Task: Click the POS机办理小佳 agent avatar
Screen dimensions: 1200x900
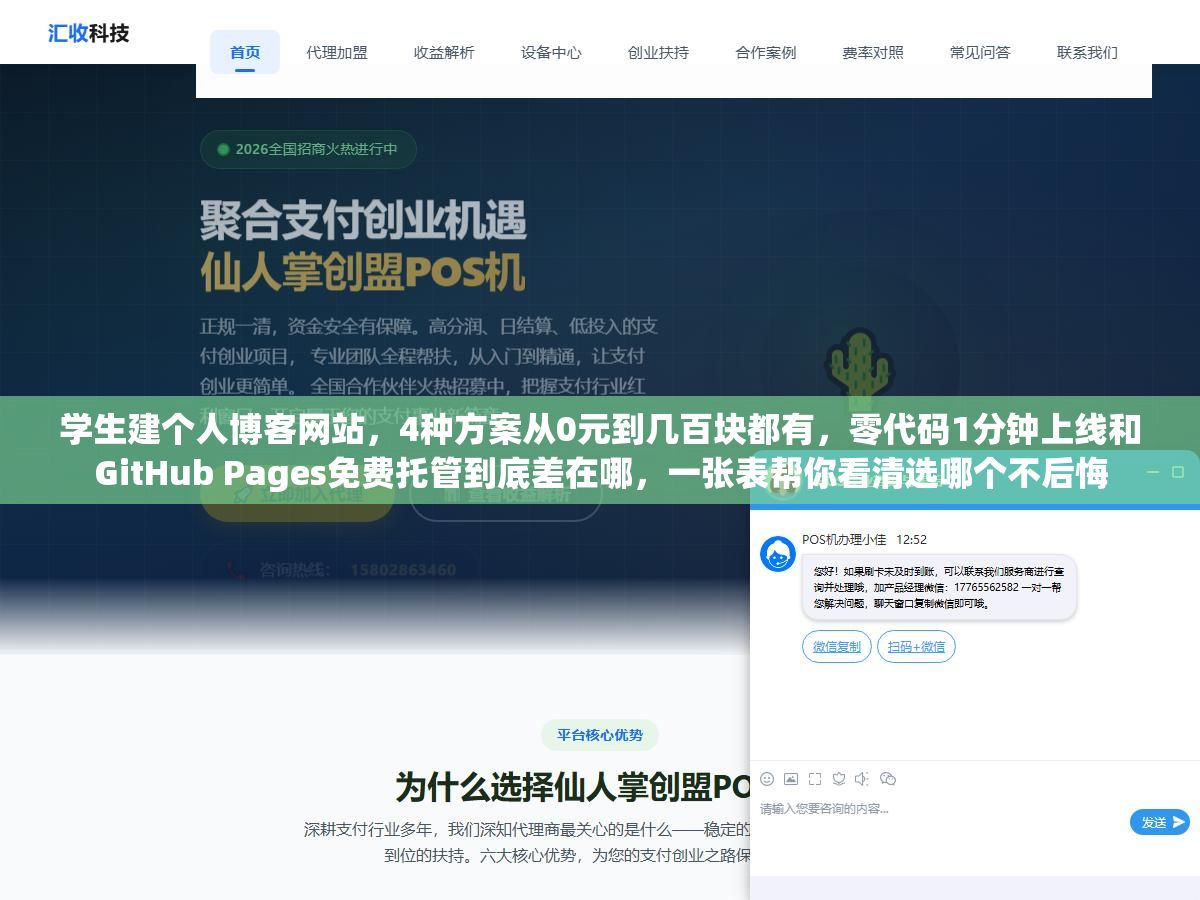Action: (778, 554)
